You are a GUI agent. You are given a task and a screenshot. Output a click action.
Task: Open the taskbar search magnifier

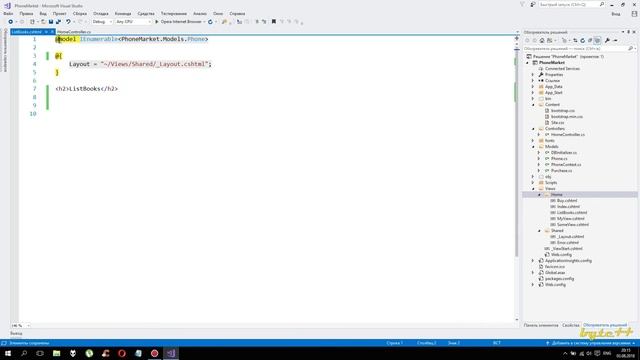(x=24, y=353)
